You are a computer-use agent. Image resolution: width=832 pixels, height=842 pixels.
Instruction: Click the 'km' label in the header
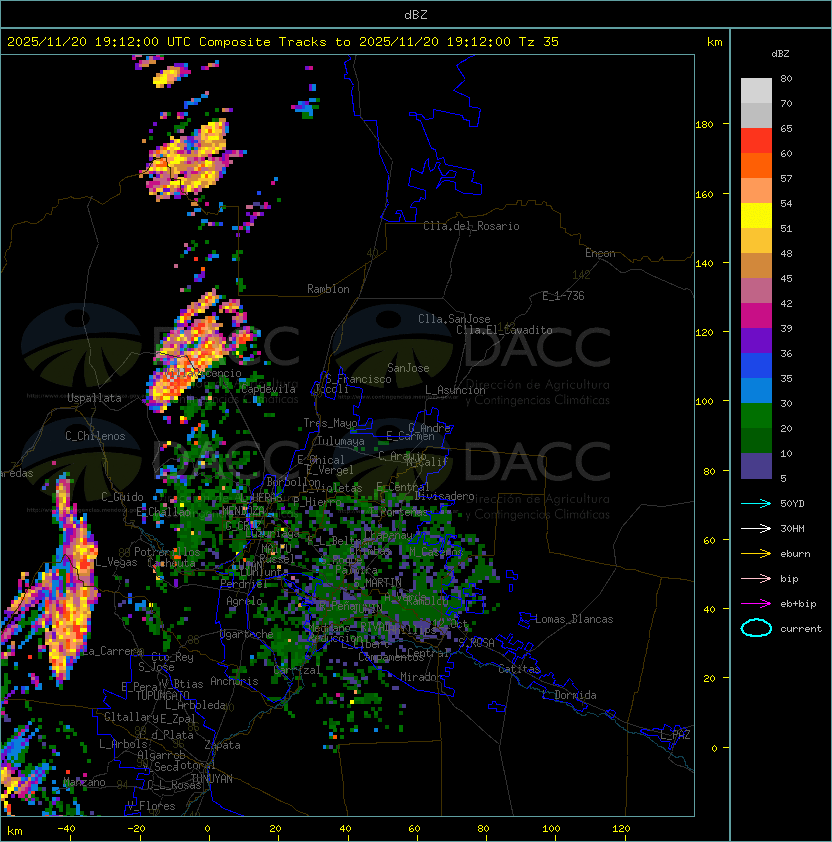click(x=714, y=42)
